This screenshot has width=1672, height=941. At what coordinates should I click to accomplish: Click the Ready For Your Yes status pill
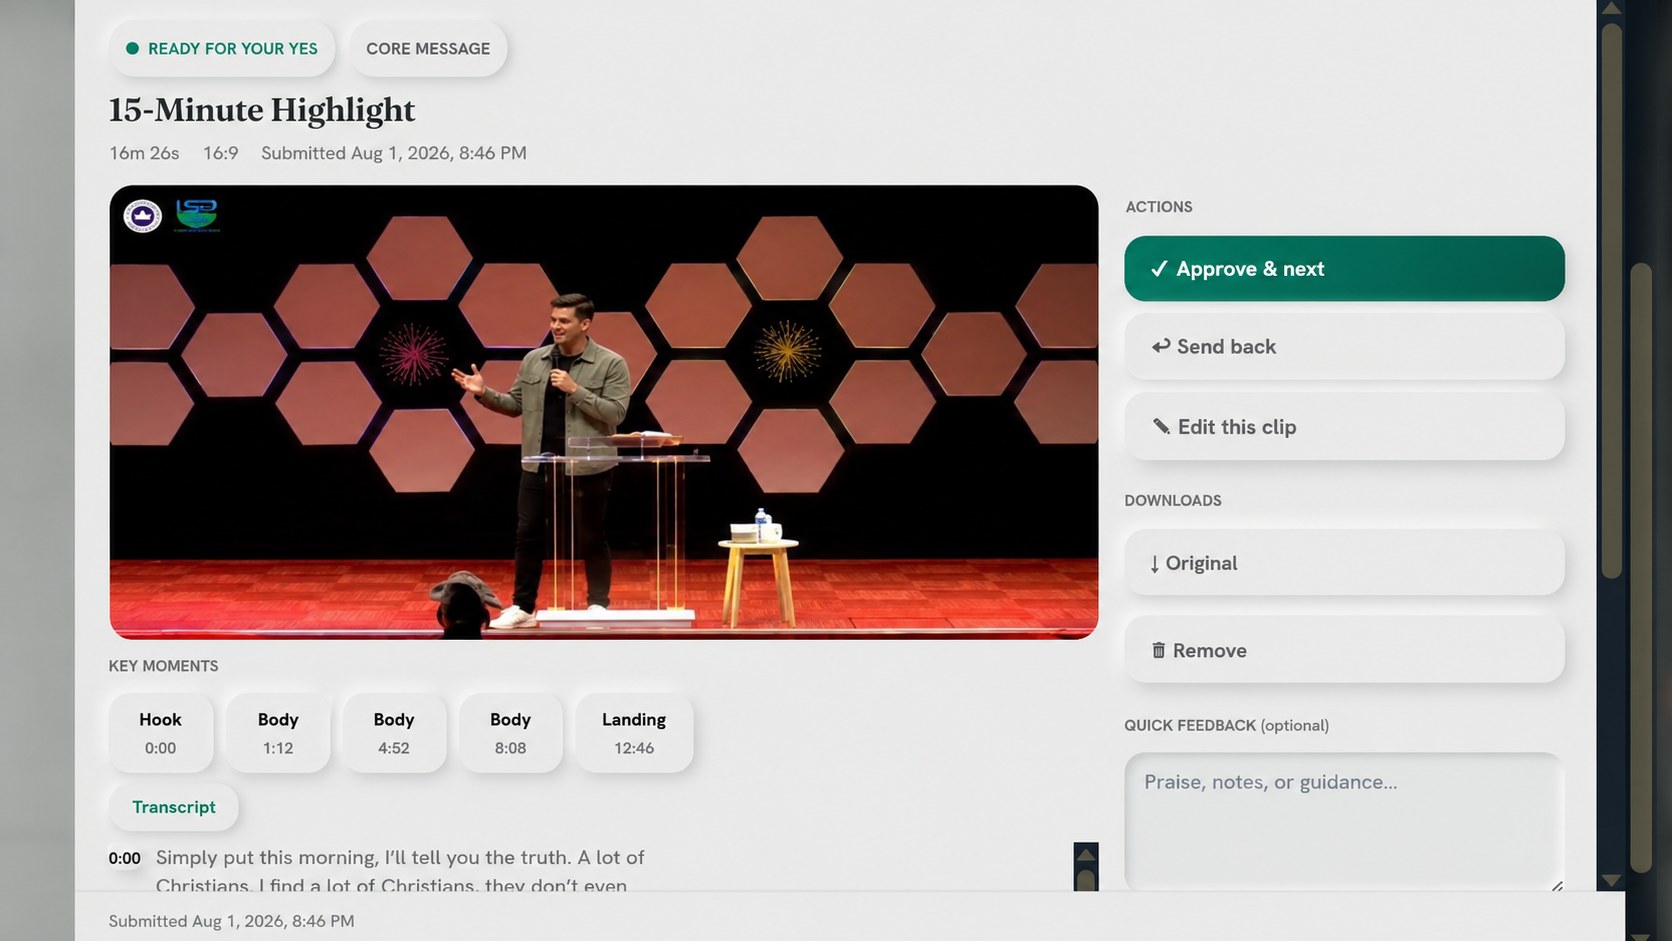click(222, 48)
